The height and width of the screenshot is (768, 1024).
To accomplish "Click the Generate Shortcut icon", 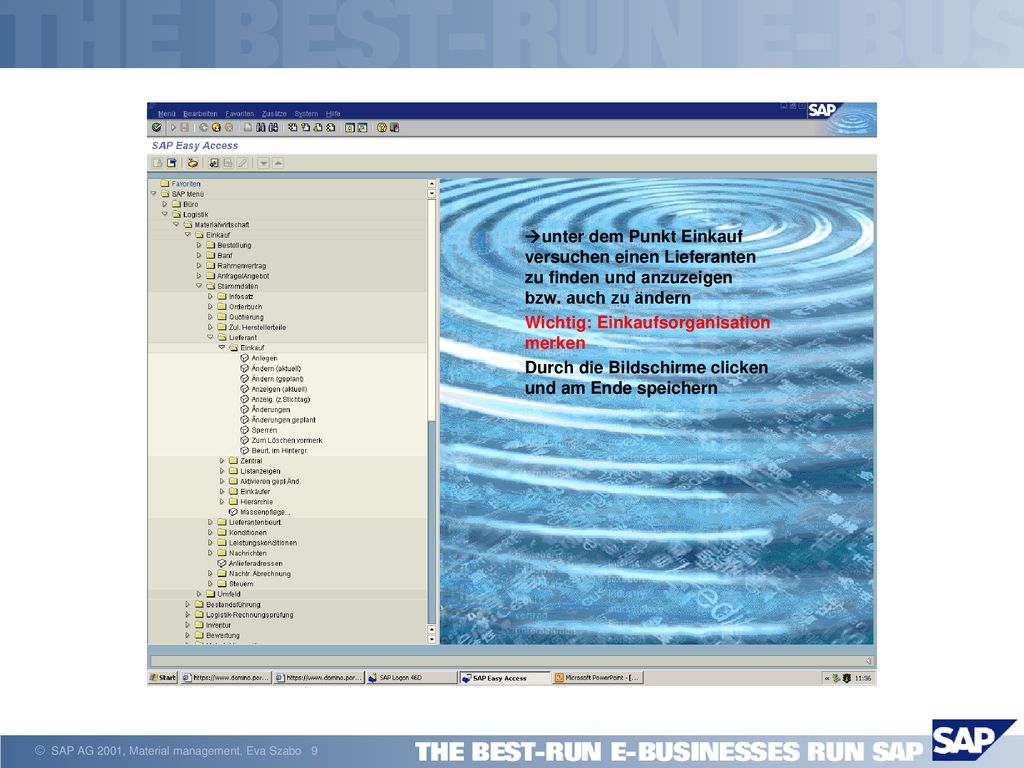I will click(x=362, y=127).
